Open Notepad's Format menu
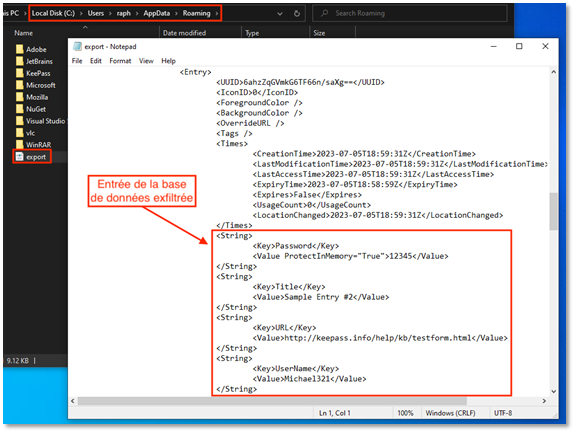The height and width of the screenshot is (434, 575). pos(120,61)
